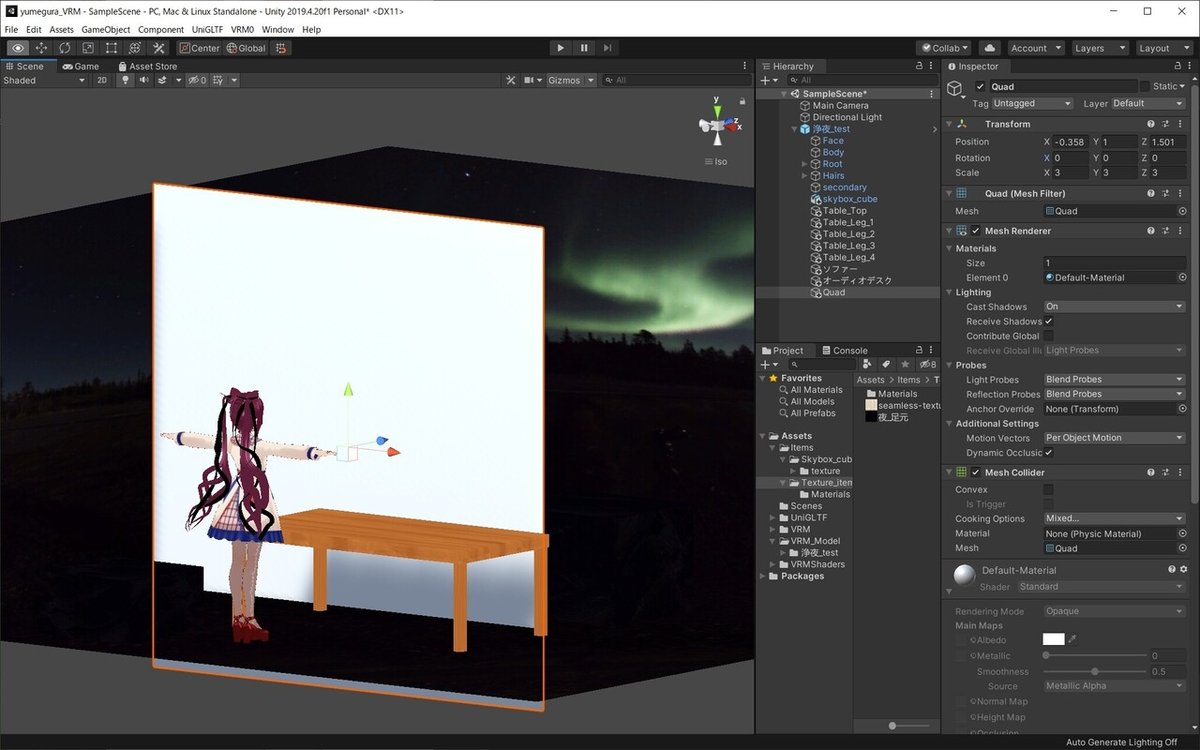Toggle Global handle rotation button
1200x750 pixels.
tap(246, 48)
